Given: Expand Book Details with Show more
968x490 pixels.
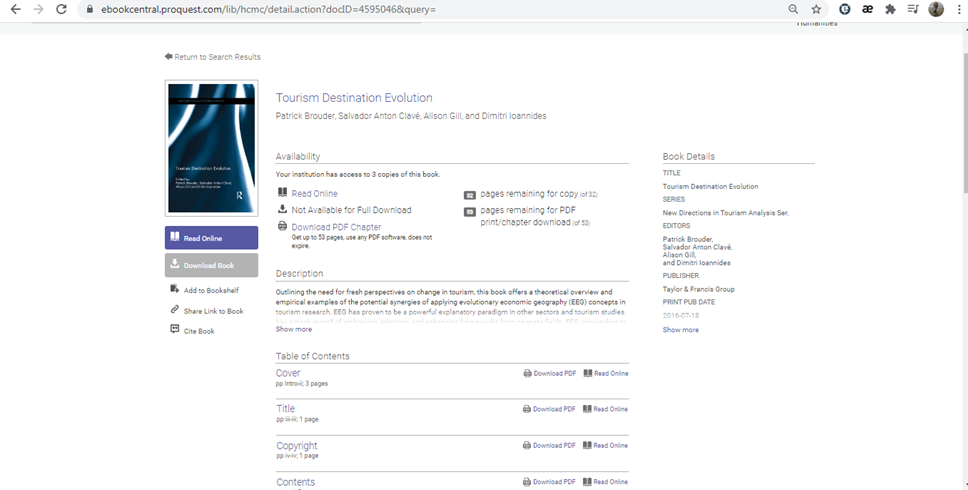Looking at the screenshot, I should (681, 330).
